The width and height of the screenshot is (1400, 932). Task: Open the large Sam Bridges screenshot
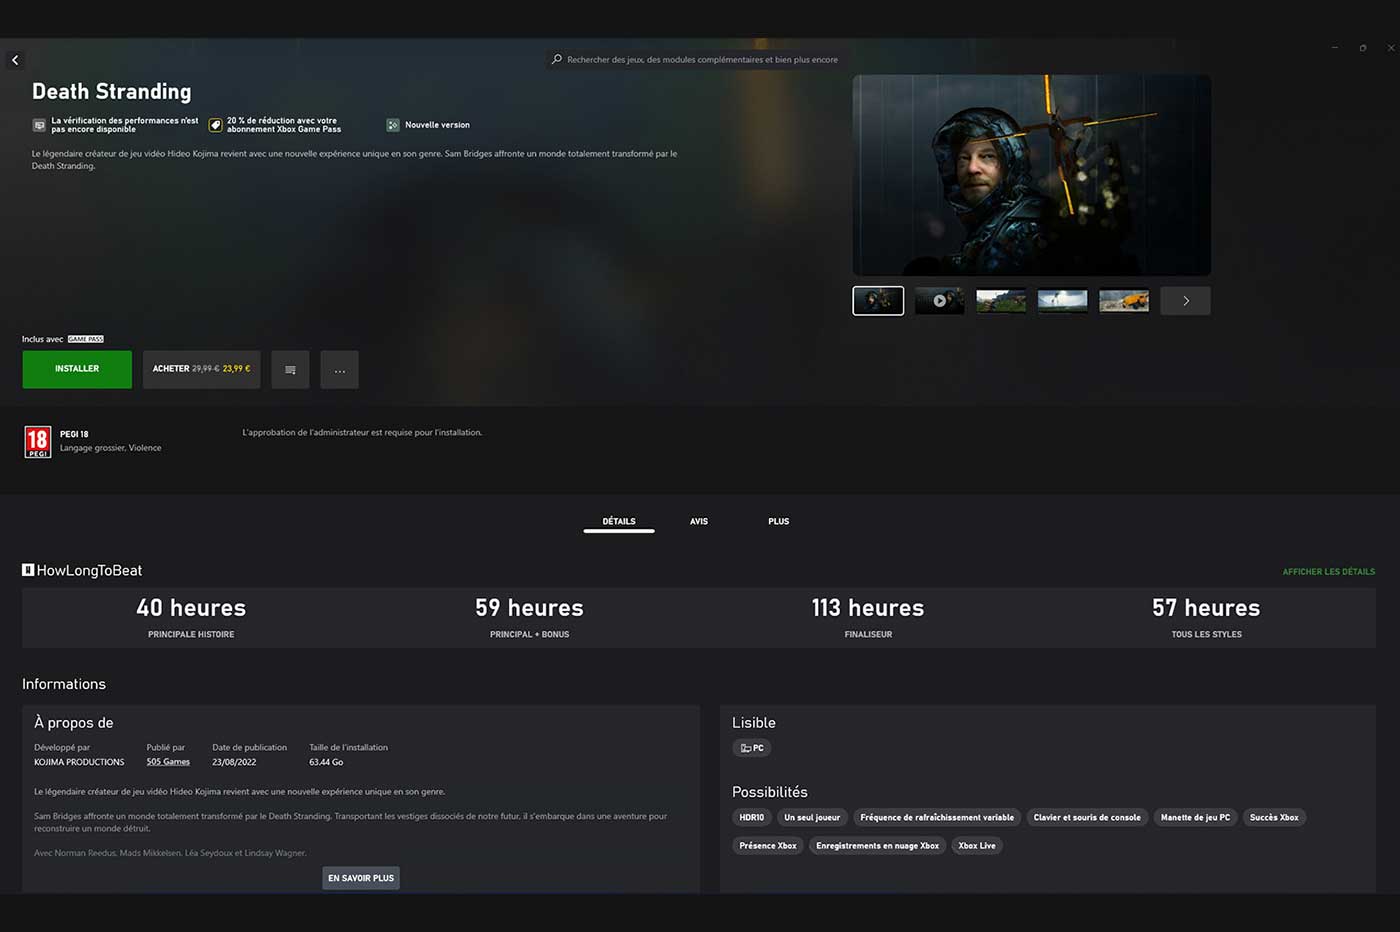point(1032,175)
